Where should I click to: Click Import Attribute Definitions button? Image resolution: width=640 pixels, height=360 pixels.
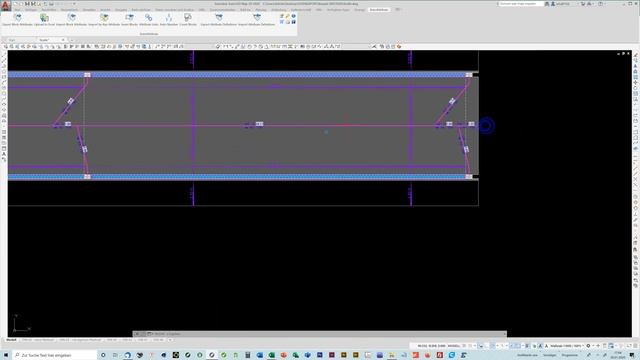pos(257,20)
